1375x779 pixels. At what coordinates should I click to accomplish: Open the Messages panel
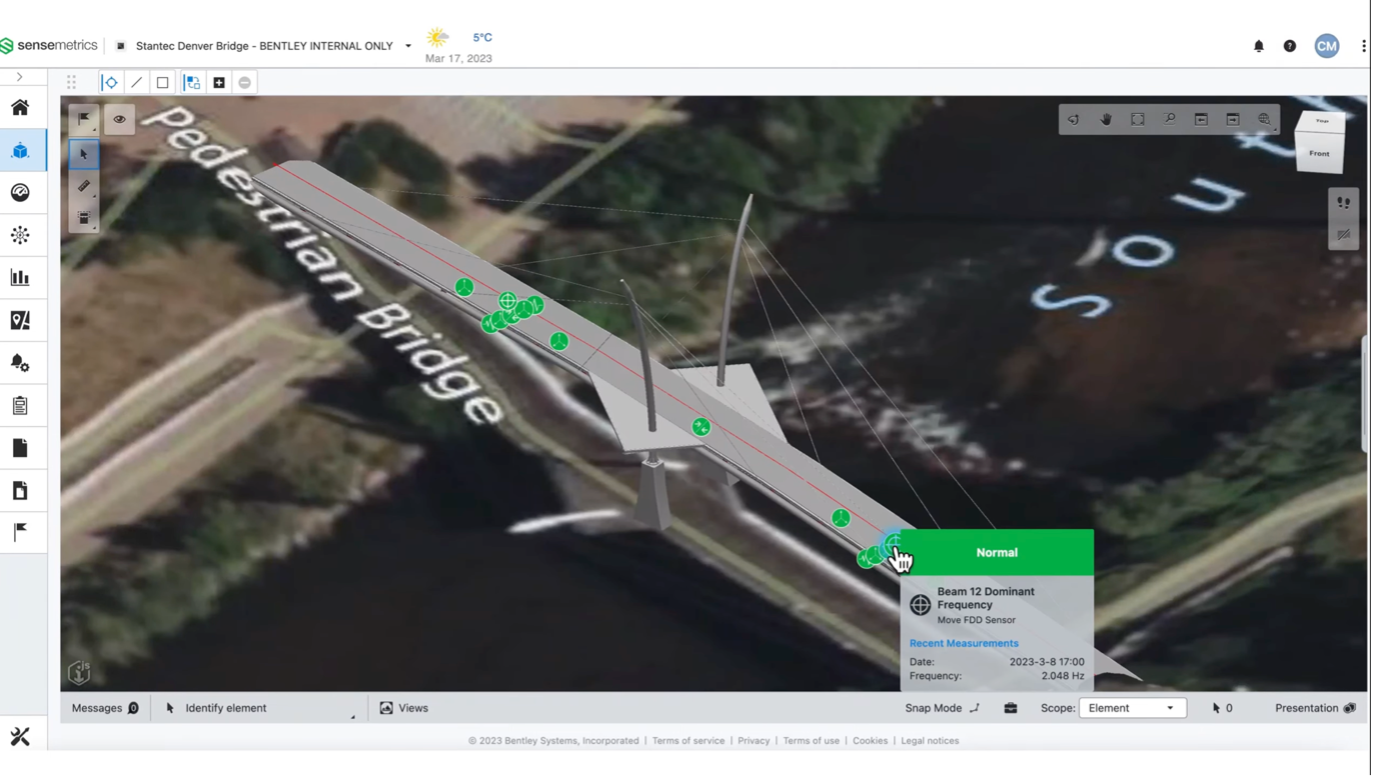pos(105,708)
